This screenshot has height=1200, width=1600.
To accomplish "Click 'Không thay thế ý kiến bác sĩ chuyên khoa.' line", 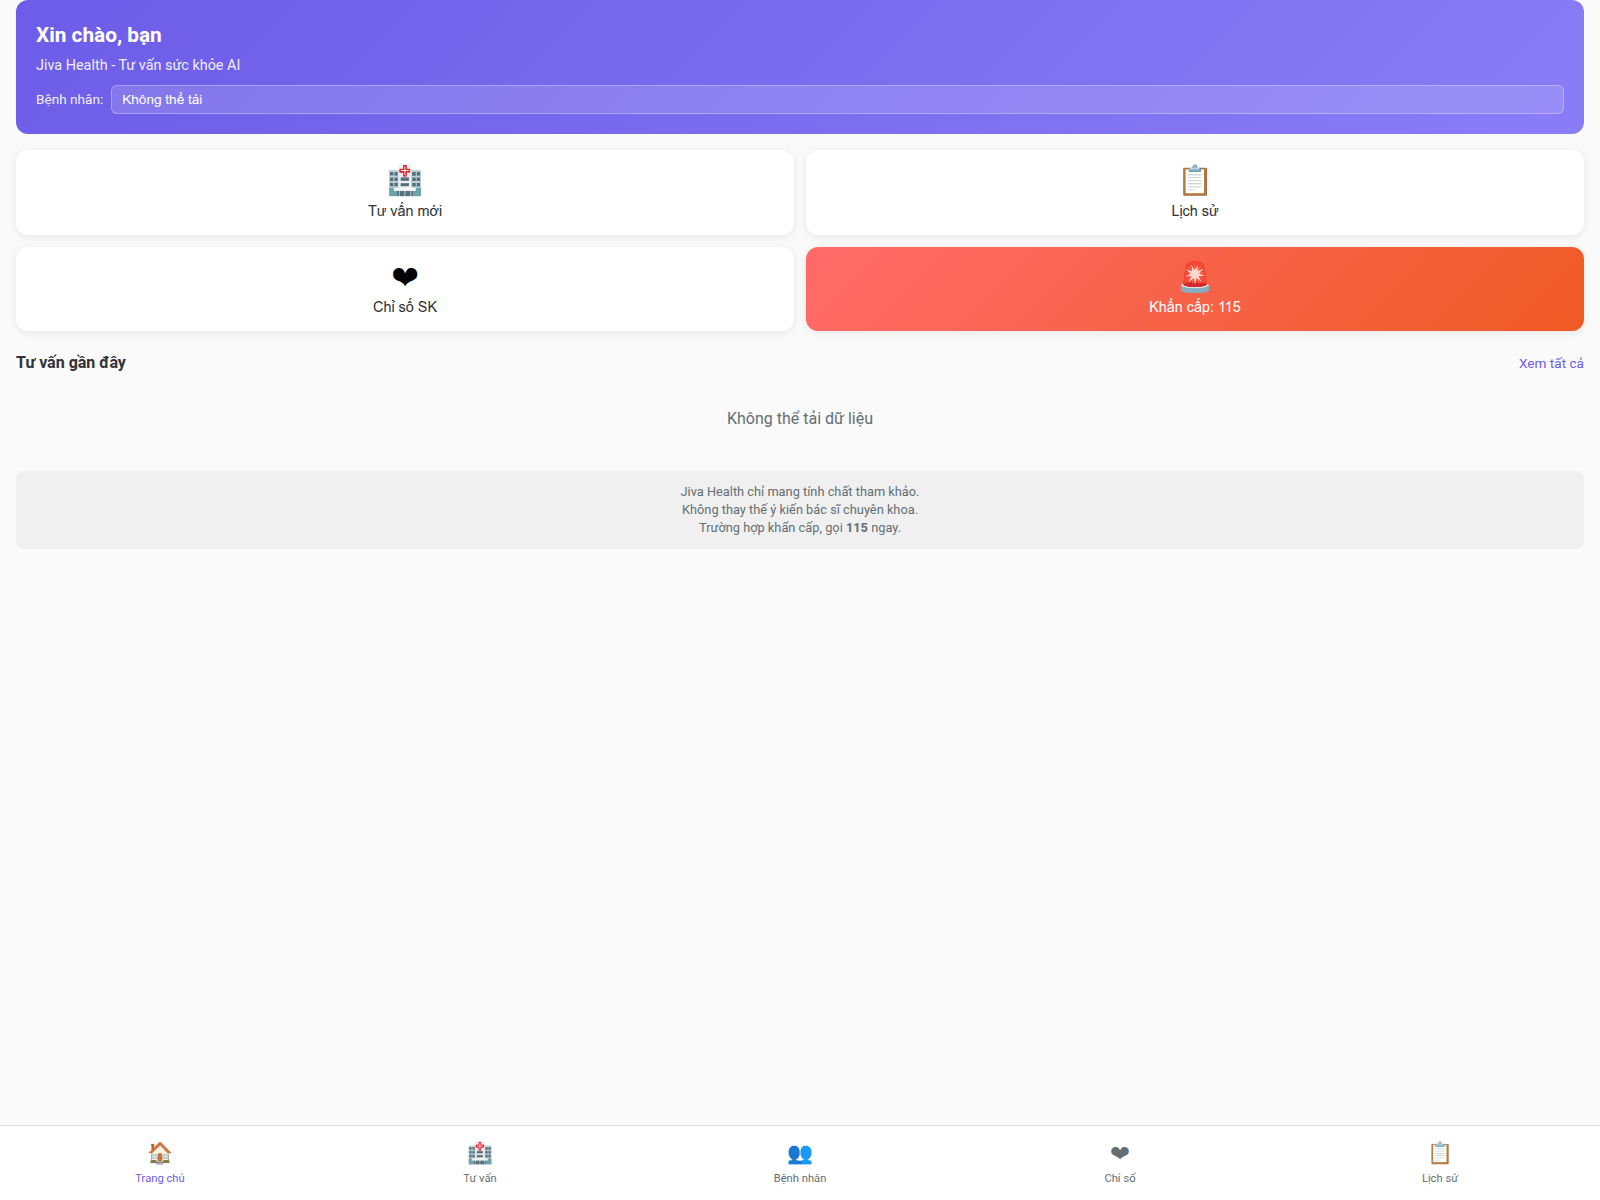I will tap(800, 510).
